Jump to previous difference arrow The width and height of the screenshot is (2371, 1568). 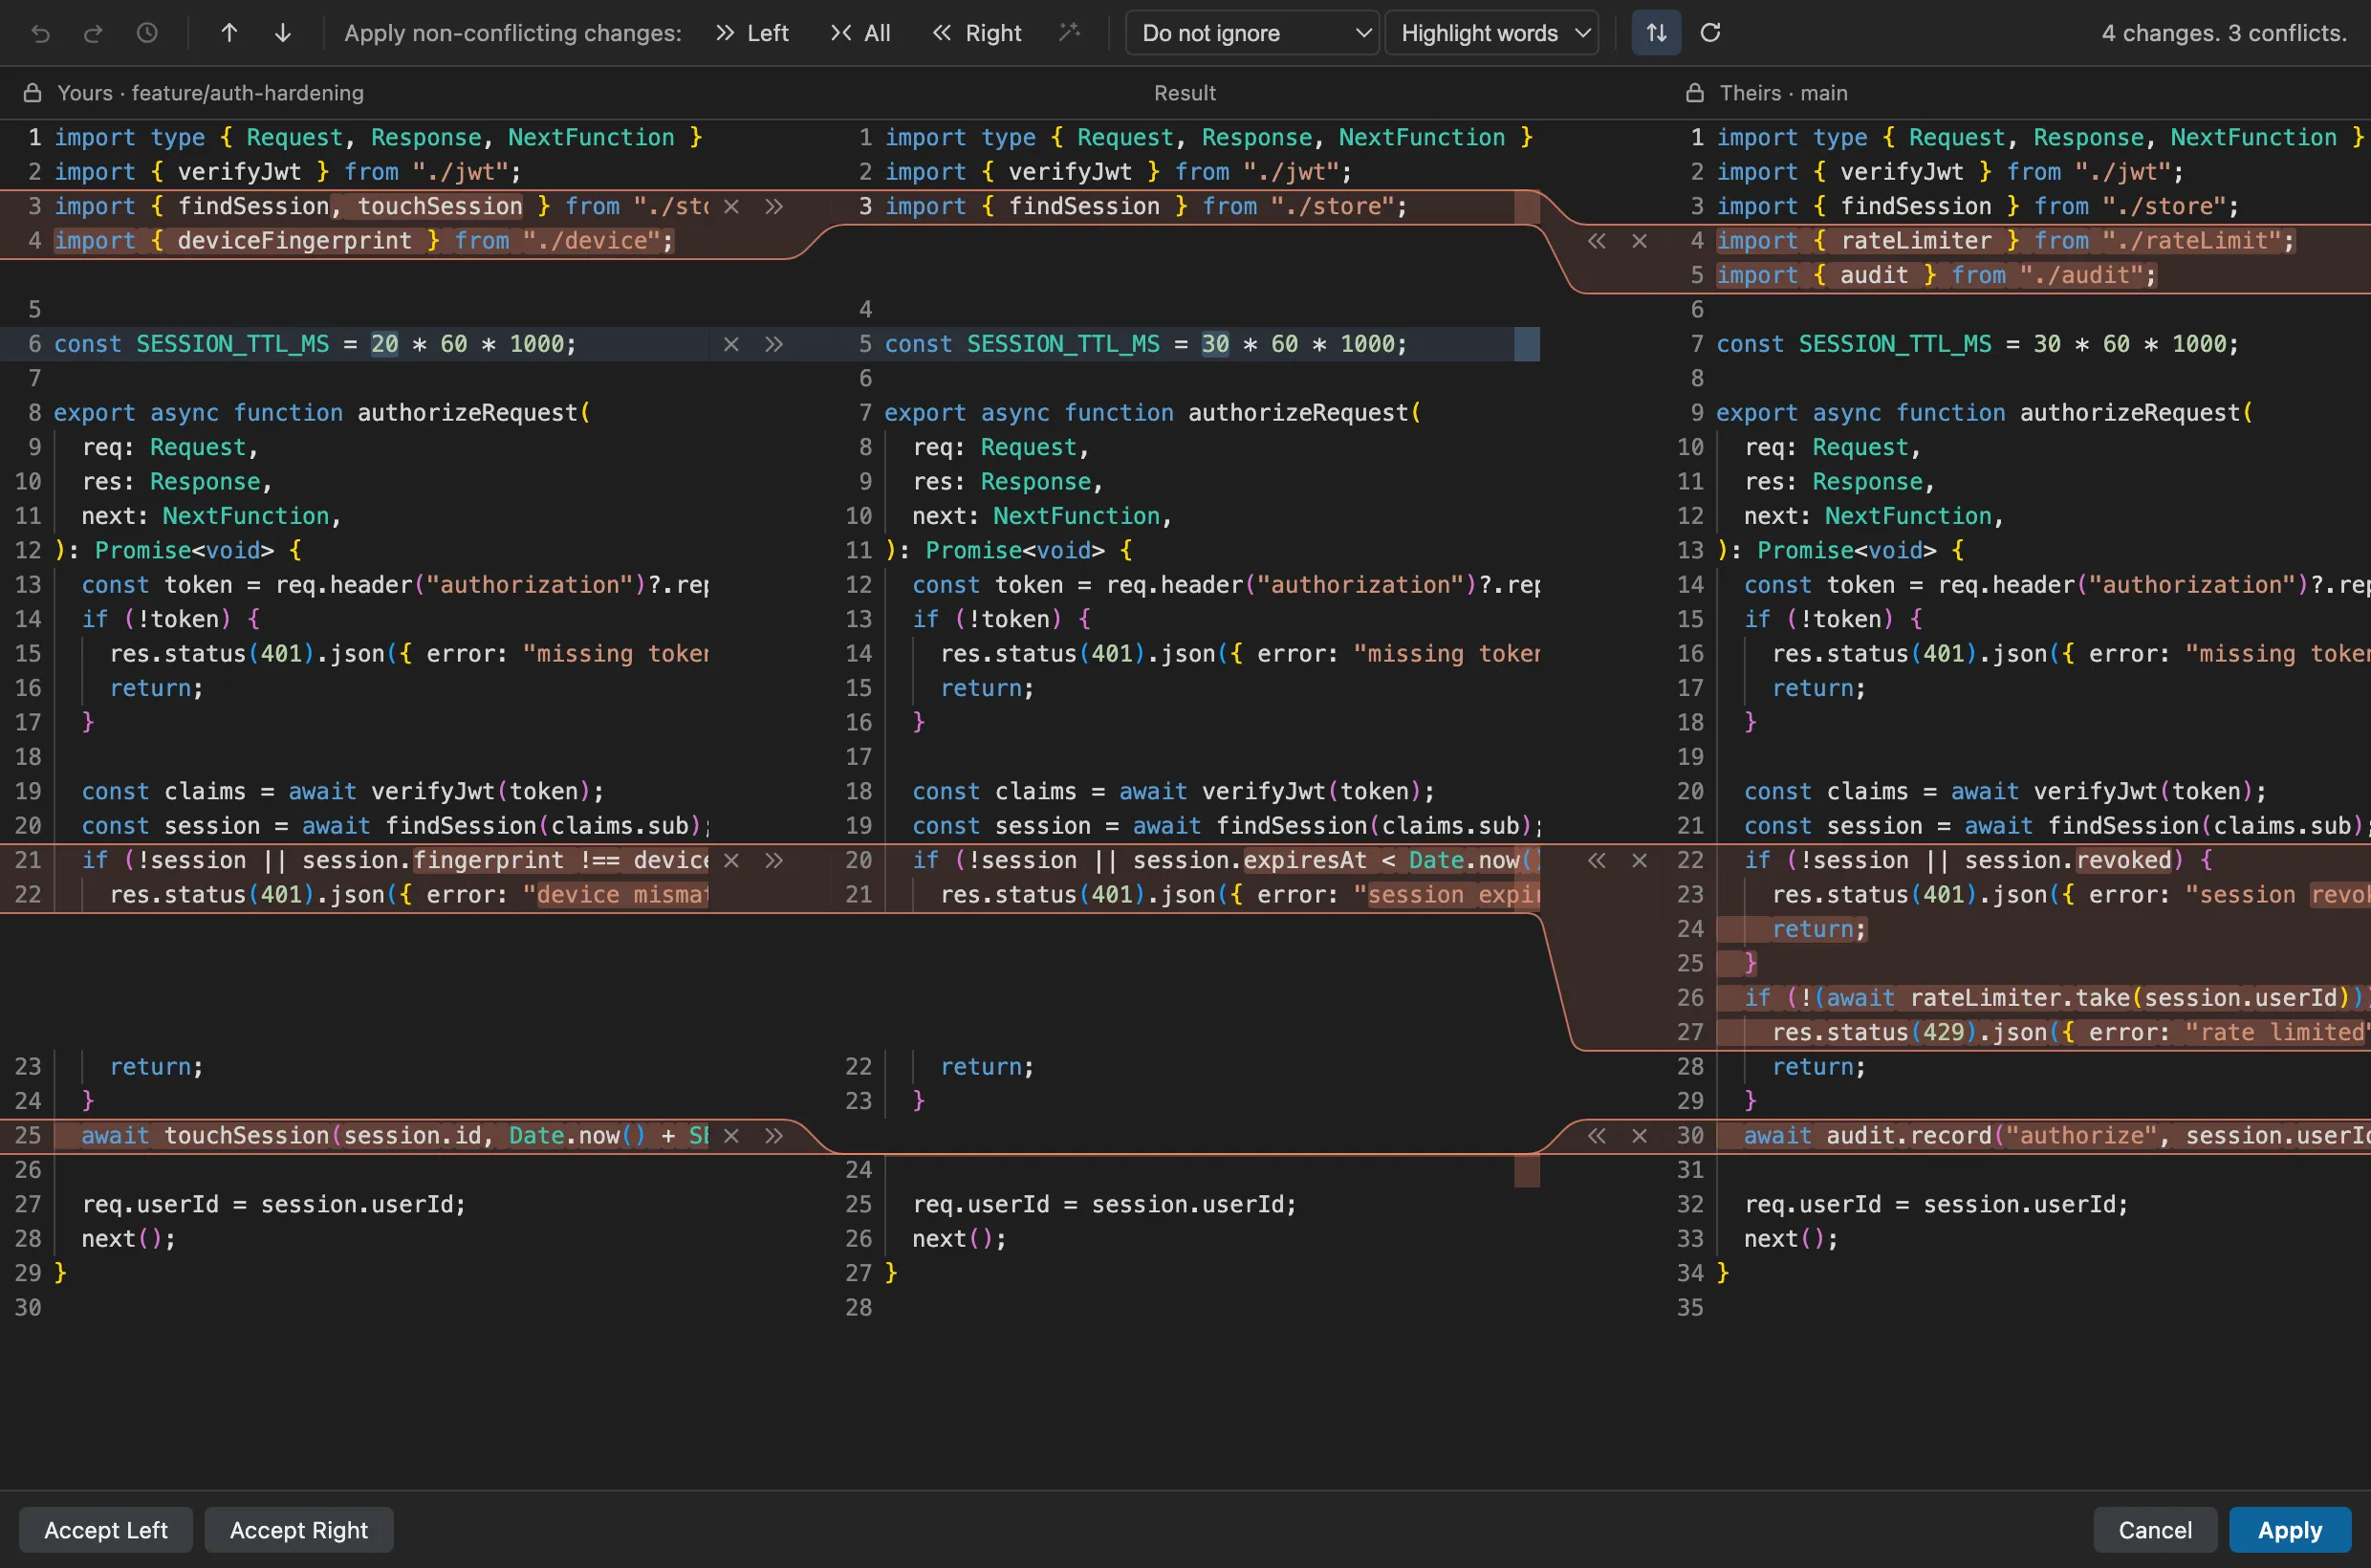[x=229, y=33]
